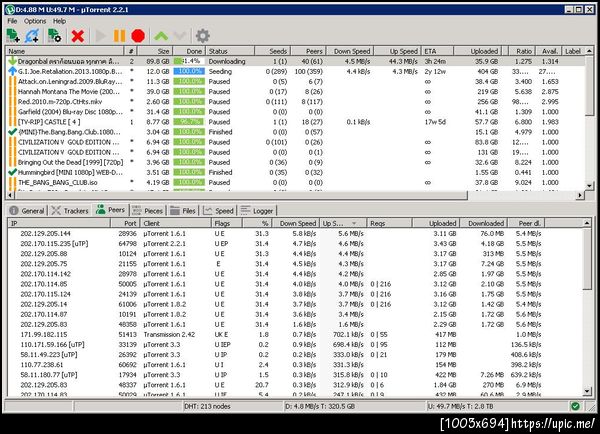Select peer 171.99.182.115 Transmission client

pyautogui.click(x=295, y=334)
